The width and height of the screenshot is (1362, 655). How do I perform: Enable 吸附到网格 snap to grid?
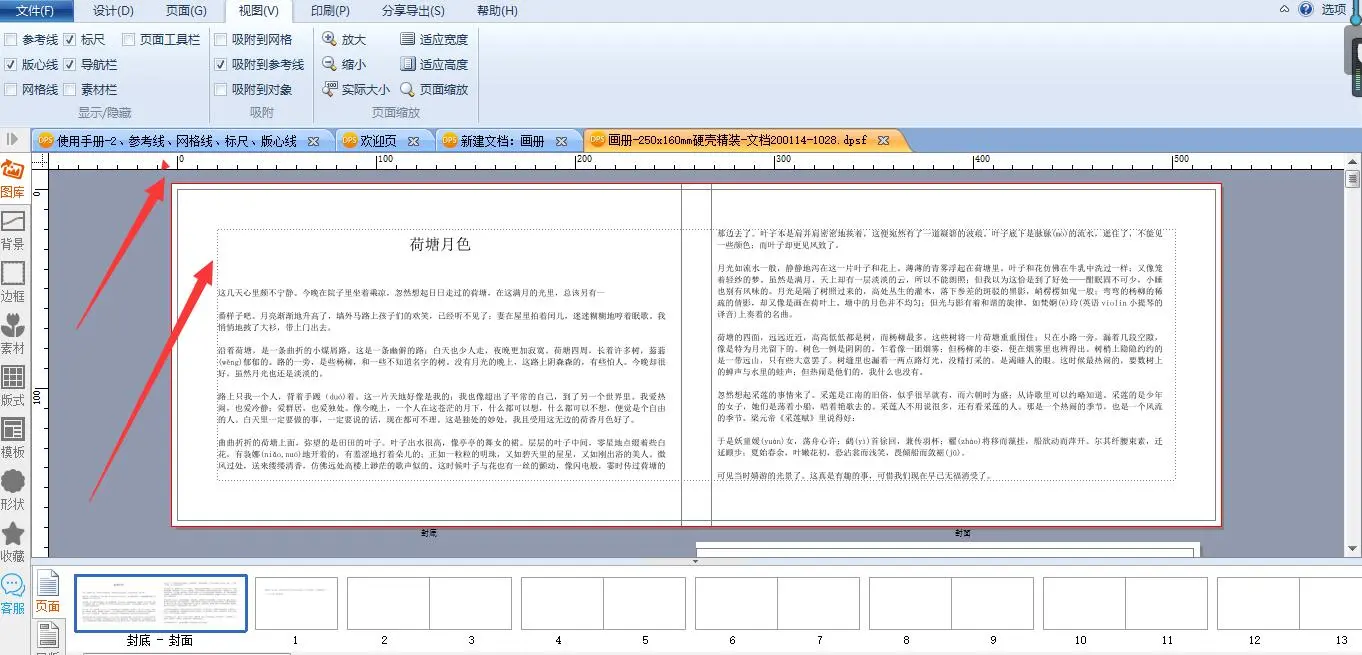click(x=221, y=40)
